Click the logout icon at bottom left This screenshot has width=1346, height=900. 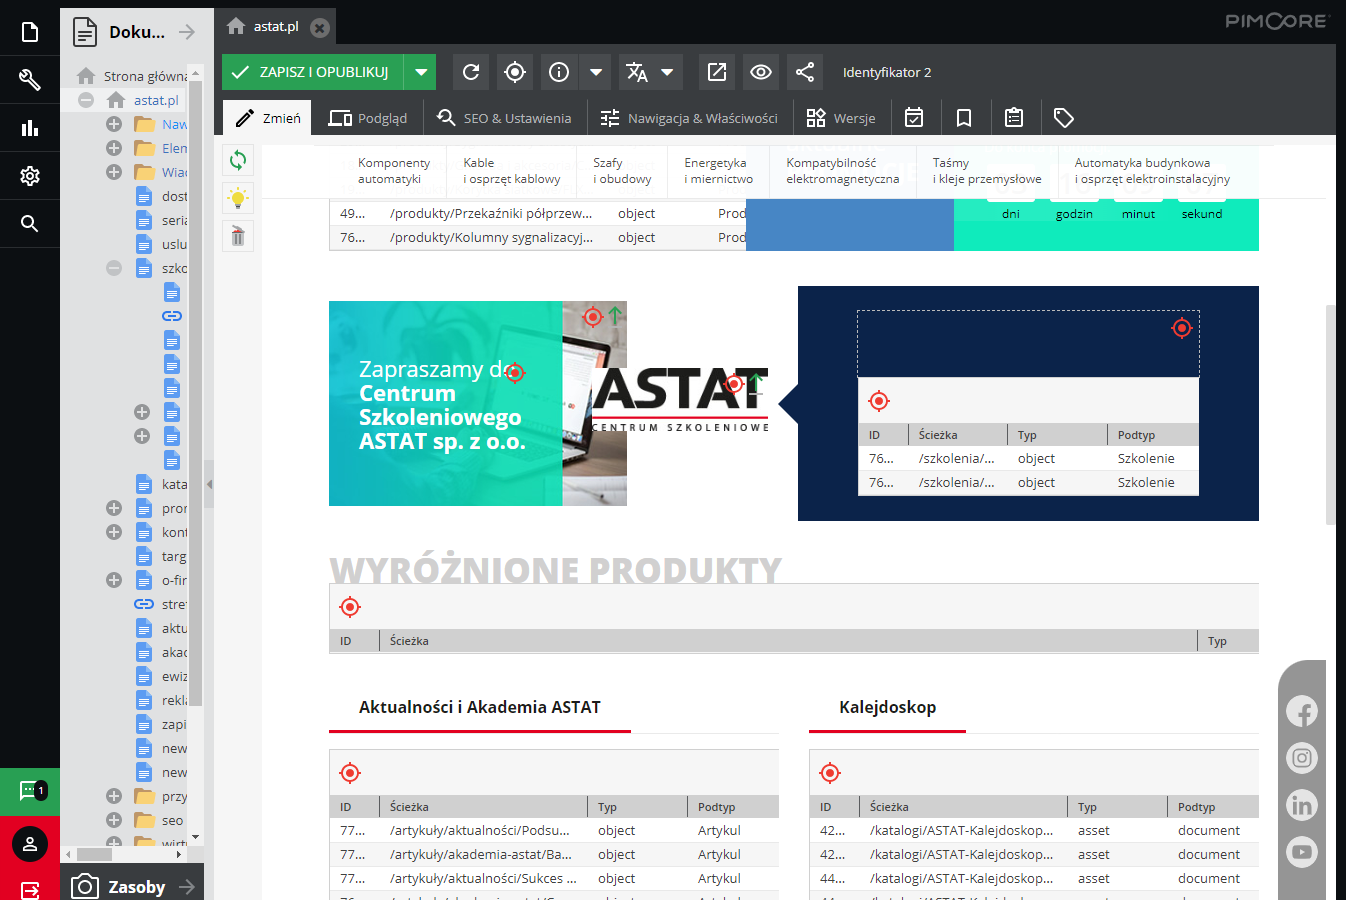click(x=30, y=889)
